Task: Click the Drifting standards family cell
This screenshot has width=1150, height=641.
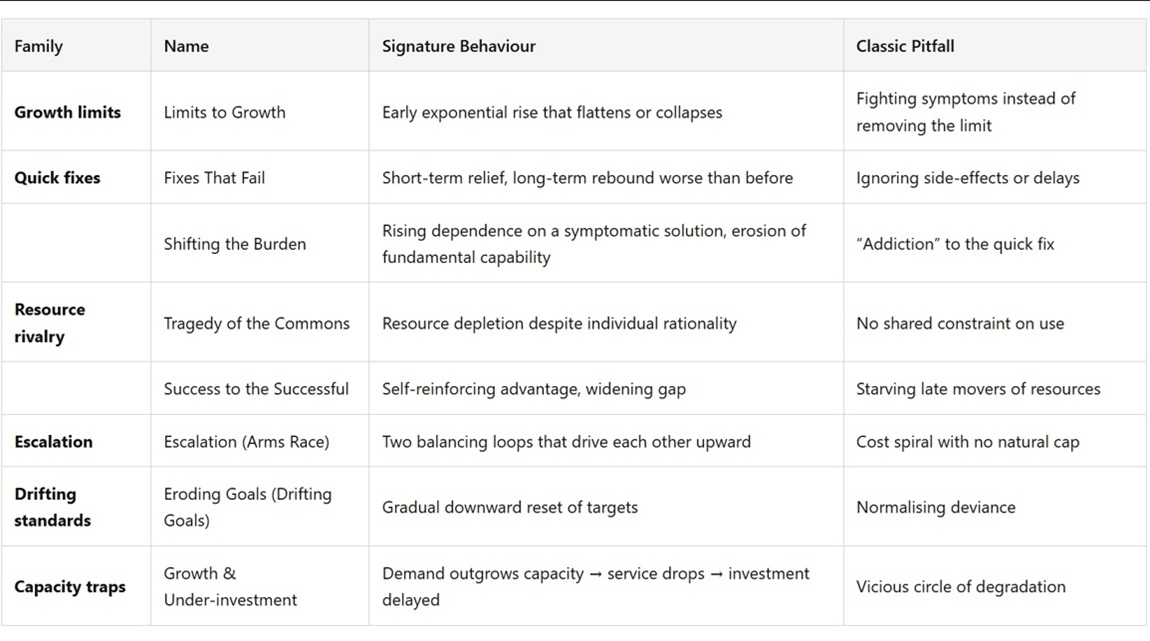Action: pos(53,507)
